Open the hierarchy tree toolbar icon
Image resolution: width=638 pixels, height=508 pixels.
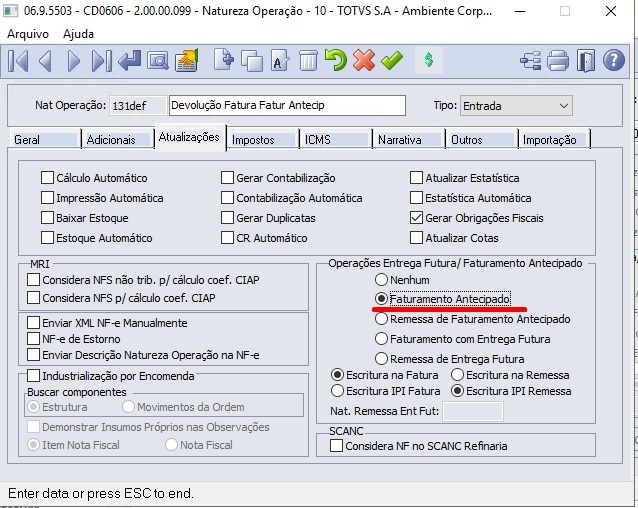click(531, 61)
